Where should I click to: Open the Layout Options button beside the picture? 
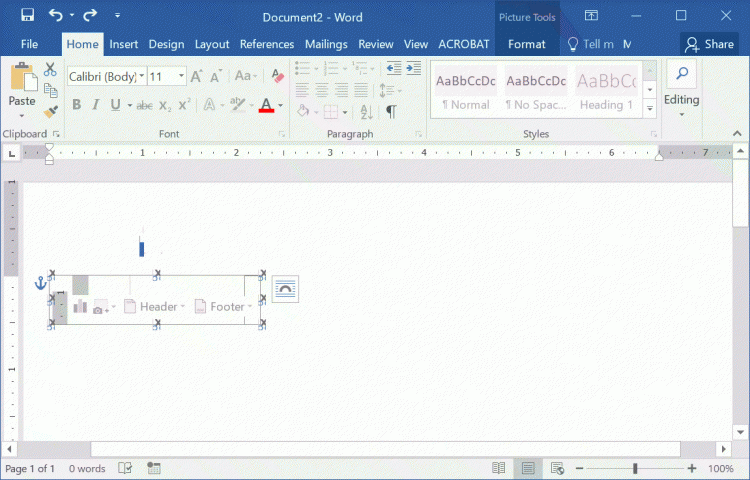285,288
